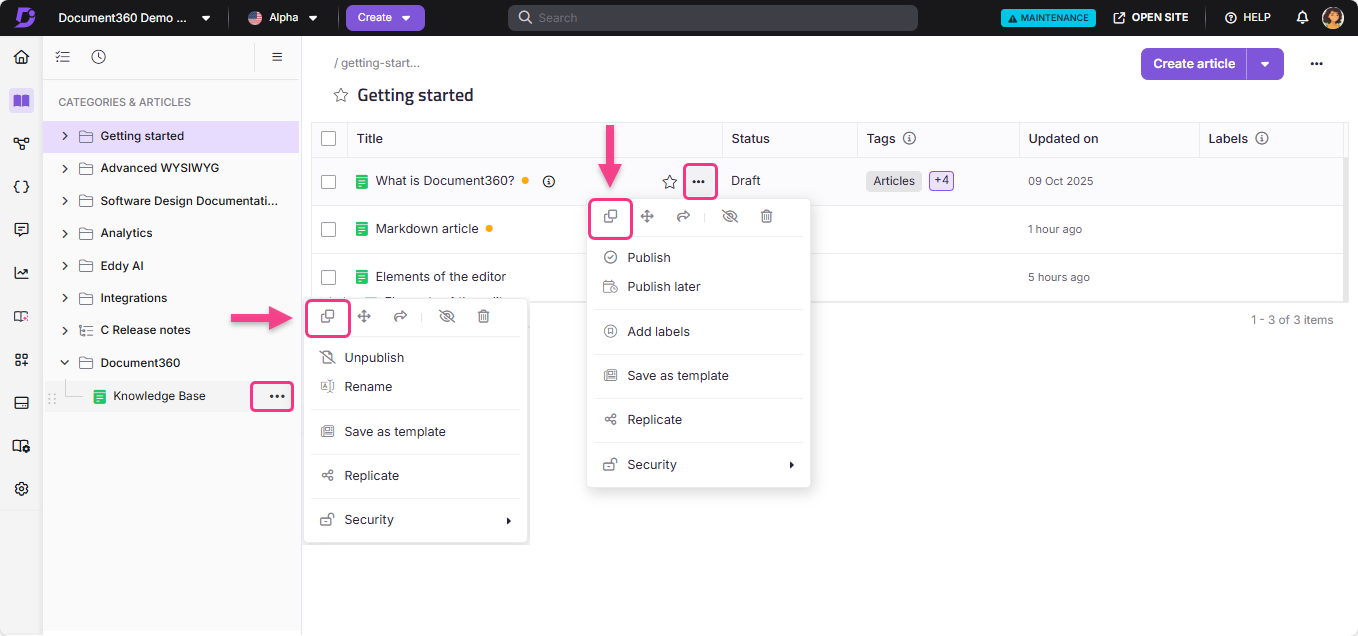This screenshot has height=636, width=1358.
Task: Open the notifications bell at the top right
Action: click(1300, 17)
